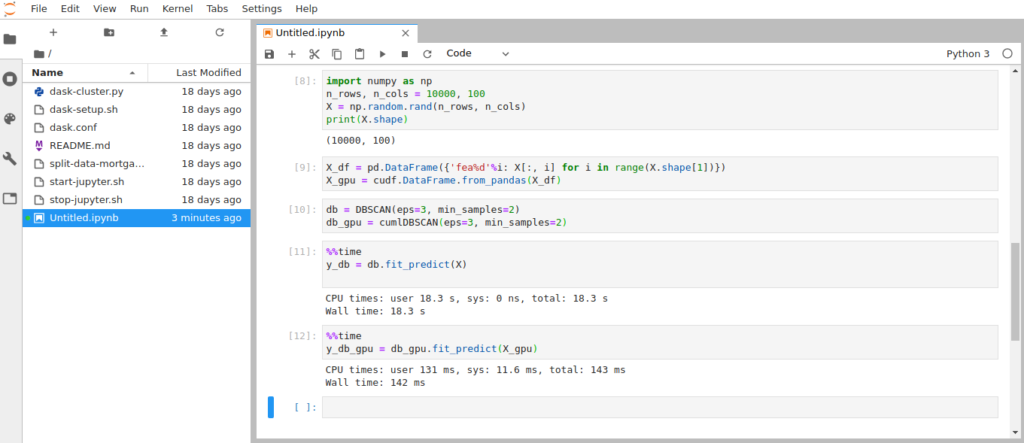Image resolution: width=1024 pixels, height=443 pixels.
Task: Select dask-setup.sh in file list
Action: [x=136, y=109]
